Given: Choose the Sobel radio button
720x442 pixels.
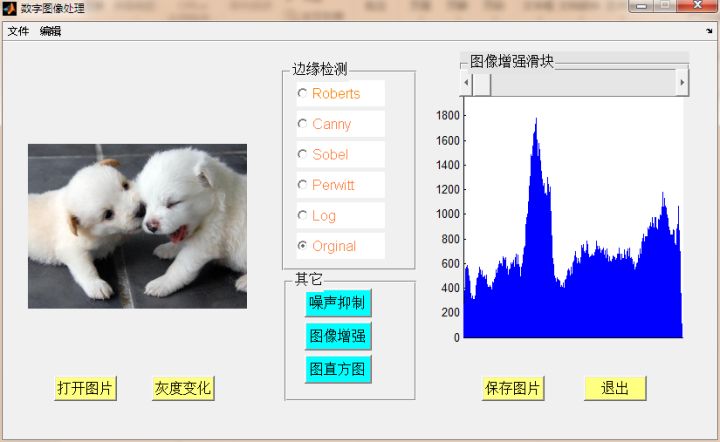Looking at the screenshot, I should 340,155.
